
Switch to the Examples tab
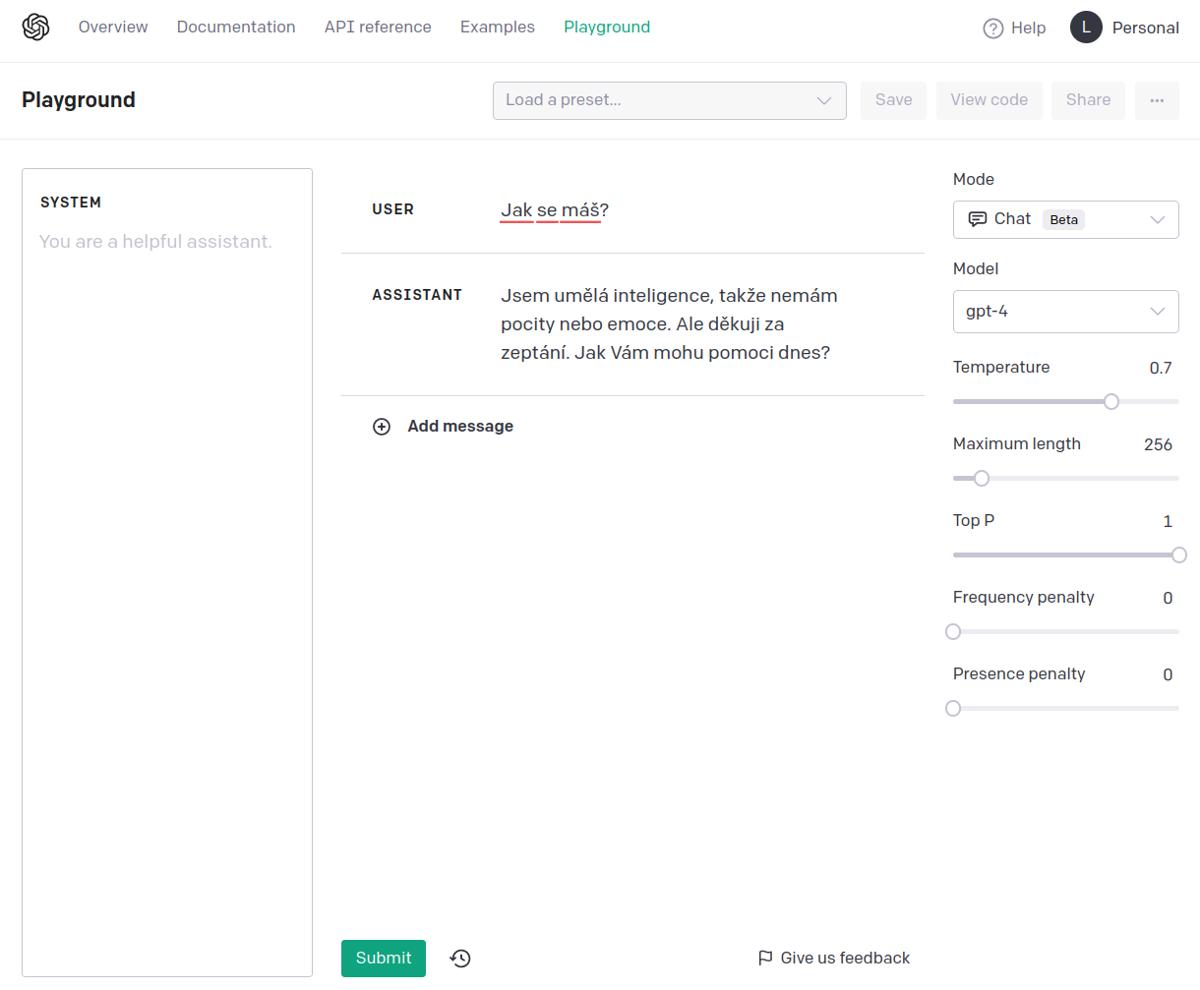pyautogui.click(x=497, y=27)
